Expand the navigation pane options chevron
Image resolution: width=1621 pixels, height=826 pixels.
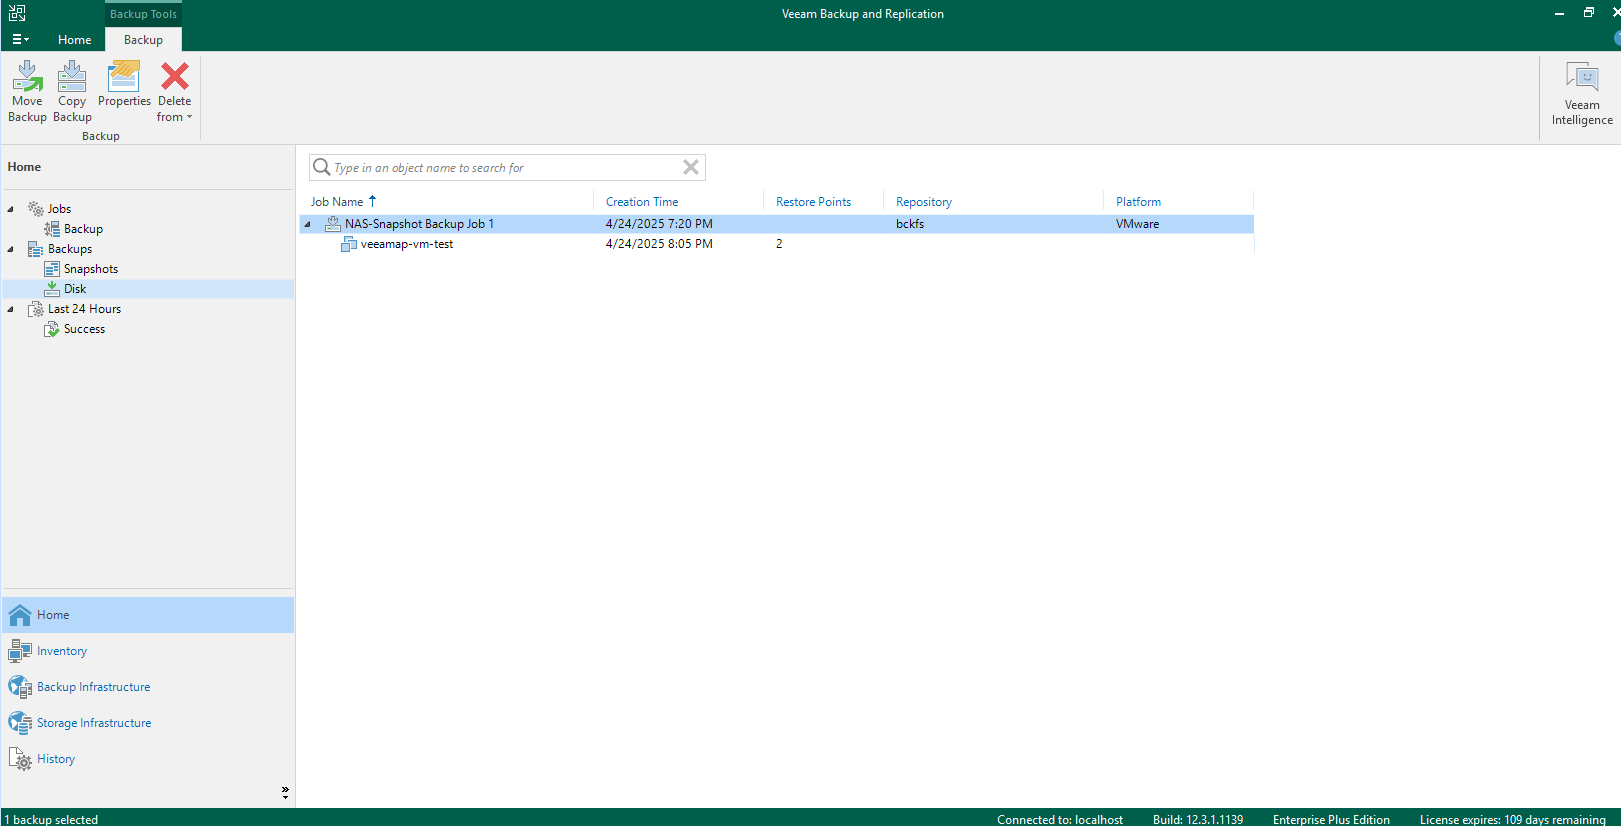pos(285,792)
